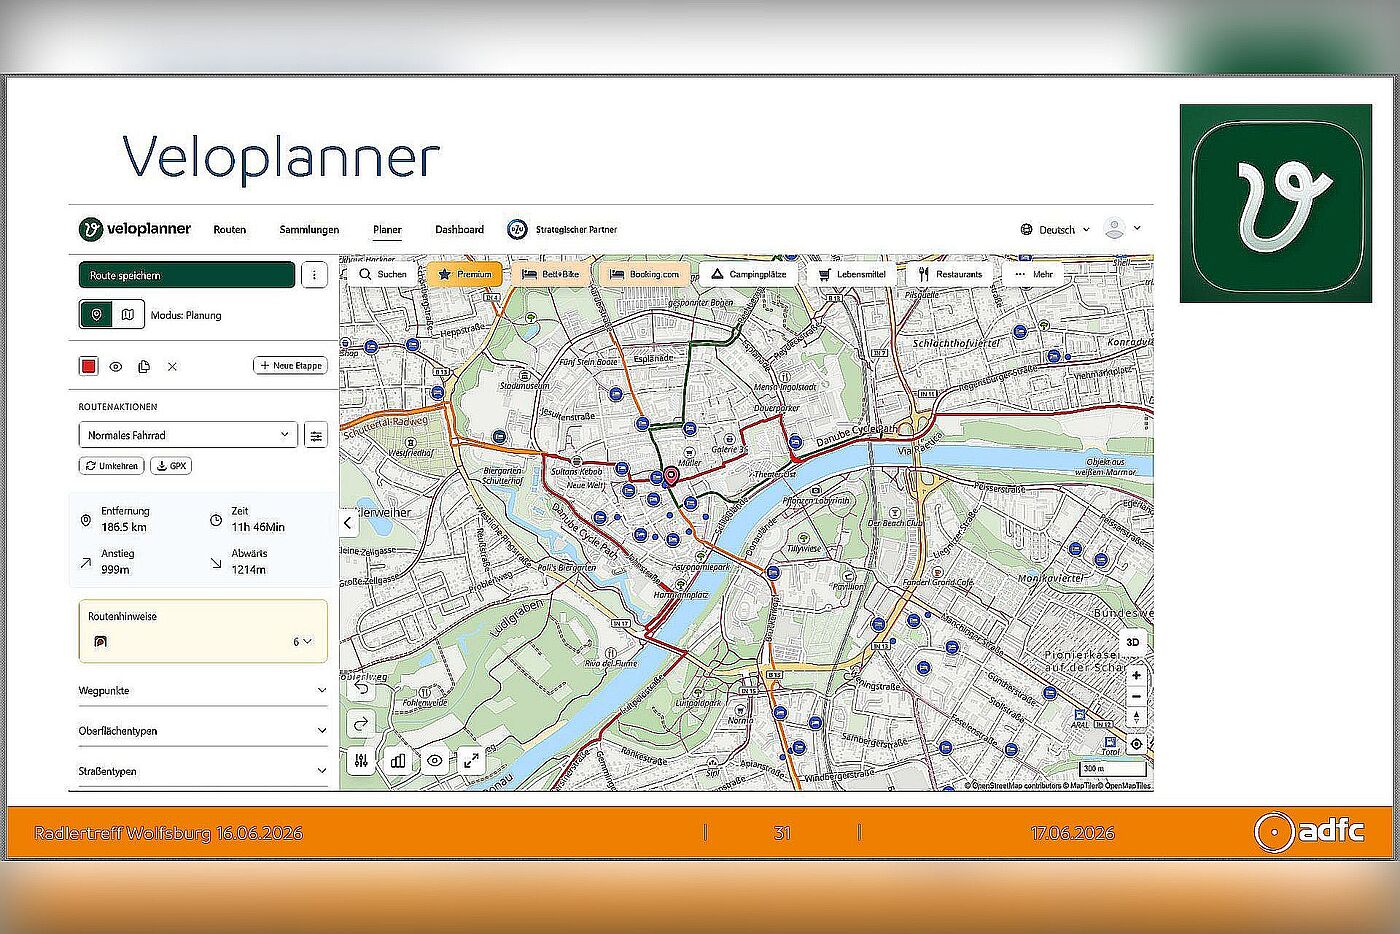Image resolution: width=1400 pixels, height=934 pixels.
Task: Toggle stage visibility eye icon
Action: pyautogui.click(x=116, y=367)
